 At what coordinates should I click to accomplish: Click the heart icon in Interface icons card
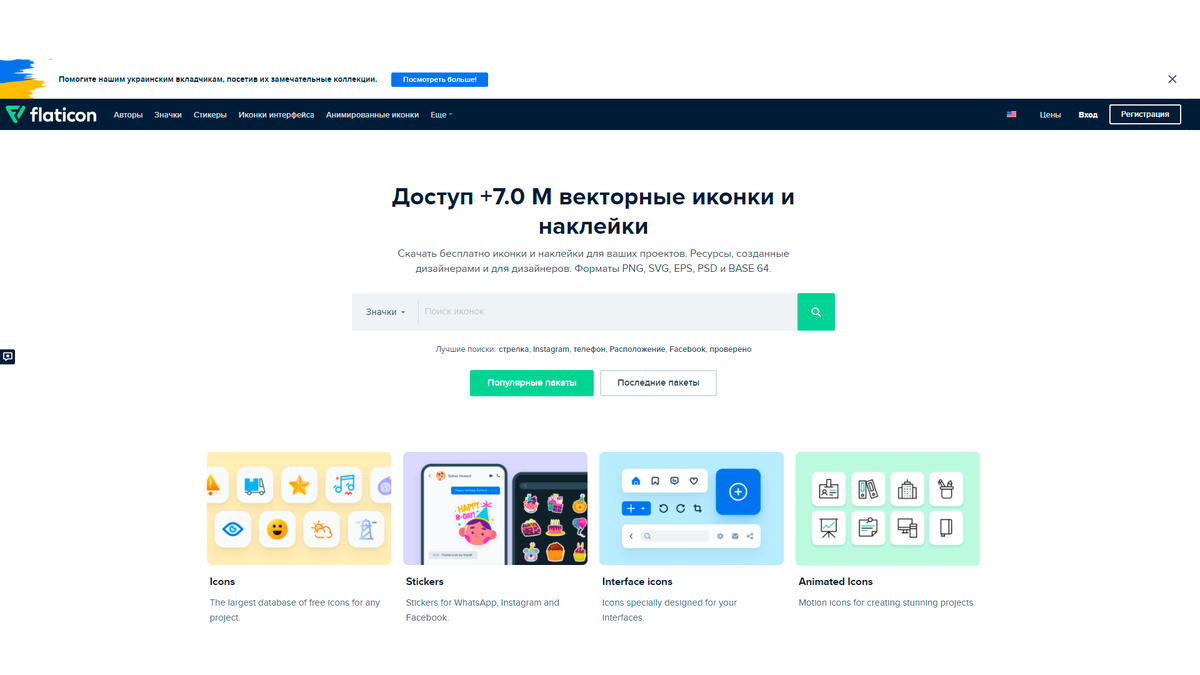point(694,481)
